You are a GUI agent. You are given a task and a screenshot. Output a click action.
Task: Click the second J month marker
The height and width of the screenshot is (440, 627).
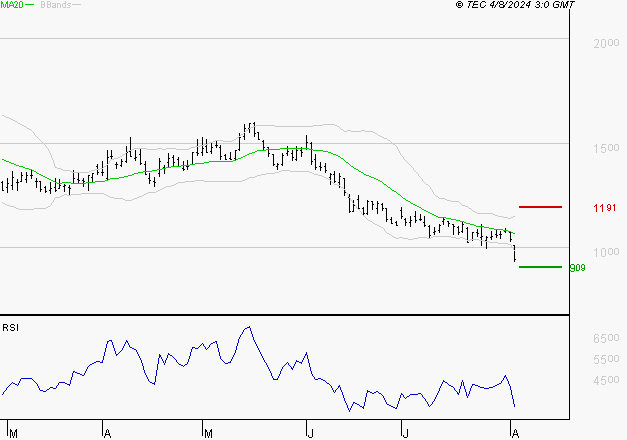(405, 434)
